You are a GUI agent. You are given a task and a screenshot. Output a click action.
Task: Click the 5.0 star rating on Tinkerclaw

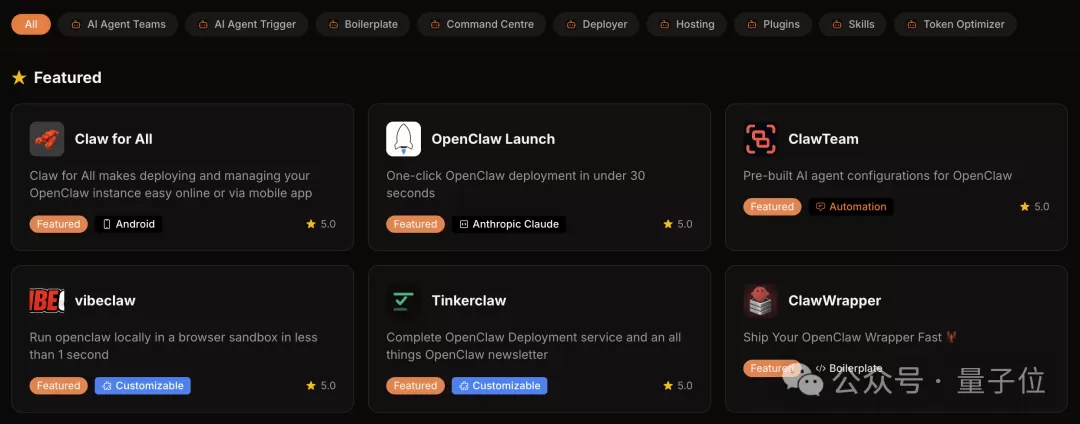pos(678,385)
